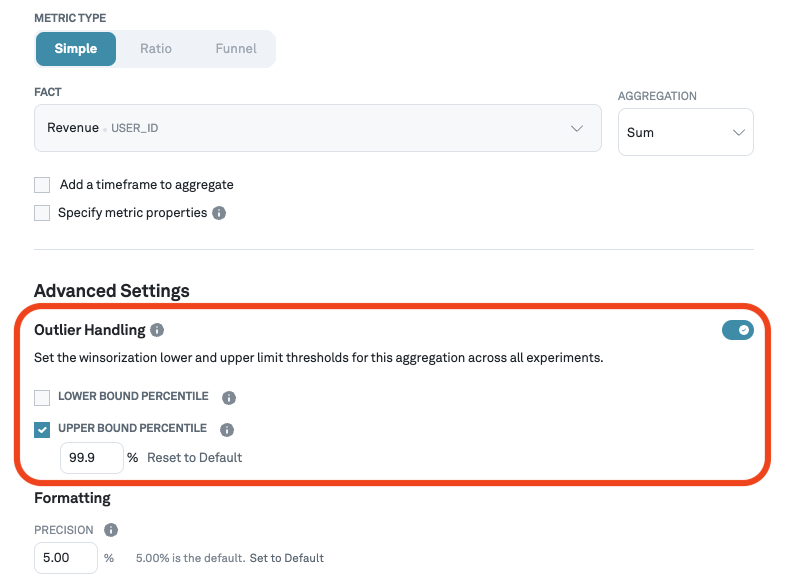Click the Precision 5.00 input field

[66, 558]
